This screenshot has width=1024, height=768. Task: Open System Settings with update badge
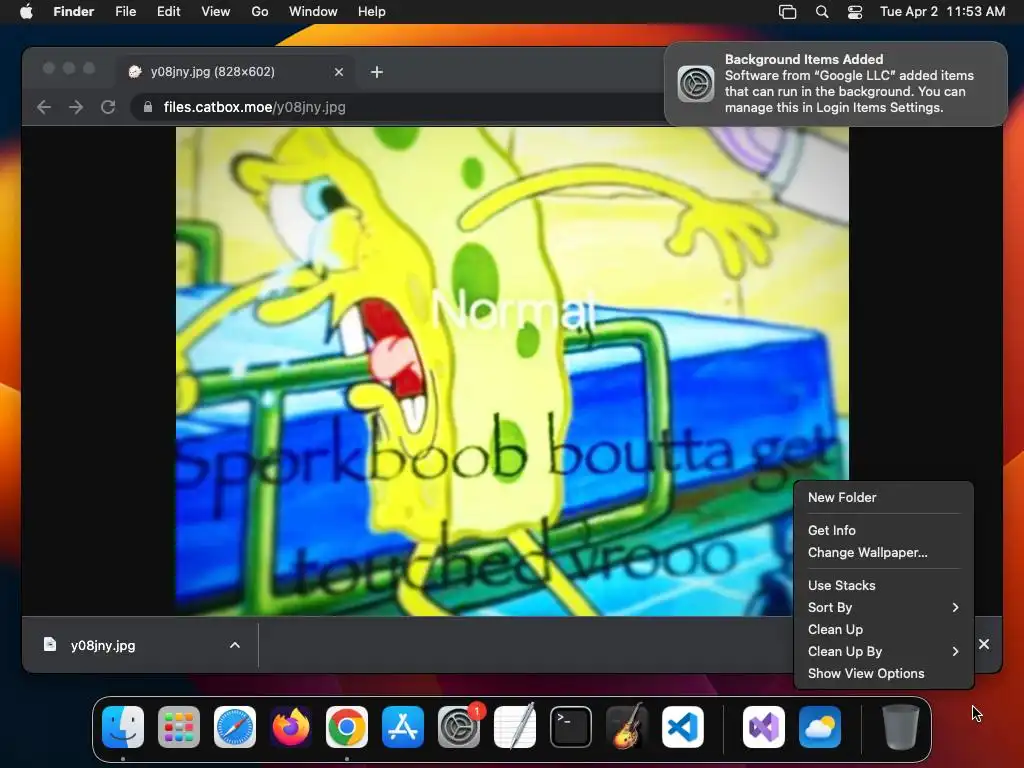[x=459, y=727]
